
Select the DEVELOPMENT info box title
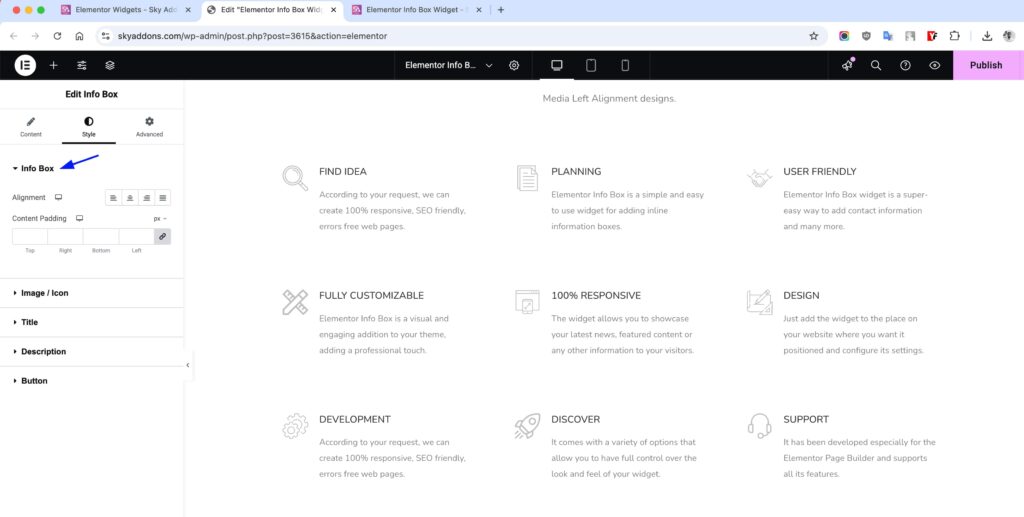(x=355, y=420)
